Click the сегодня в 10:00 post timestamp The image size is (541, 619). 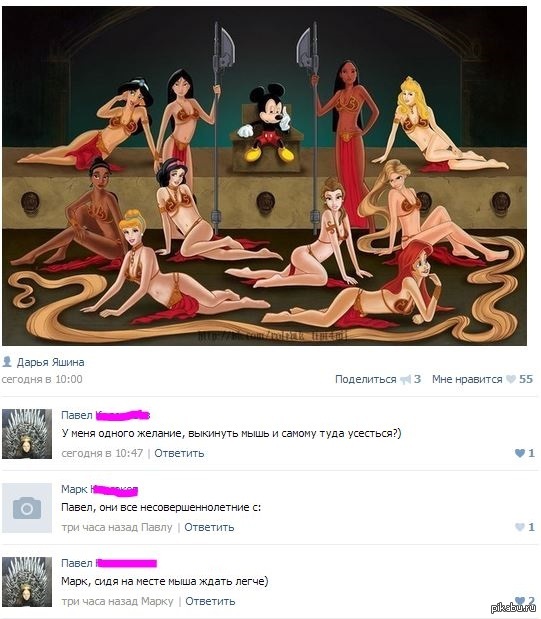[42, 379]
